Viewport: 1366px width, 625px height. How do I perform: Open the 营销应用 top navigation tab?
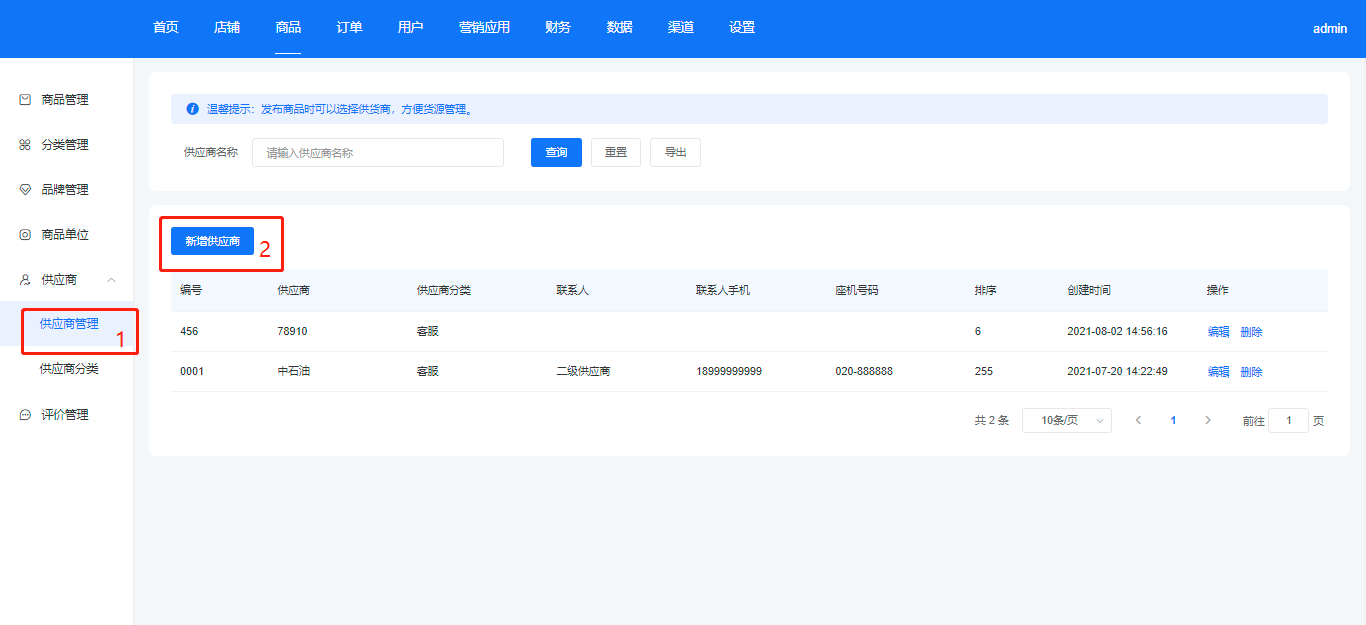(484, 28)
